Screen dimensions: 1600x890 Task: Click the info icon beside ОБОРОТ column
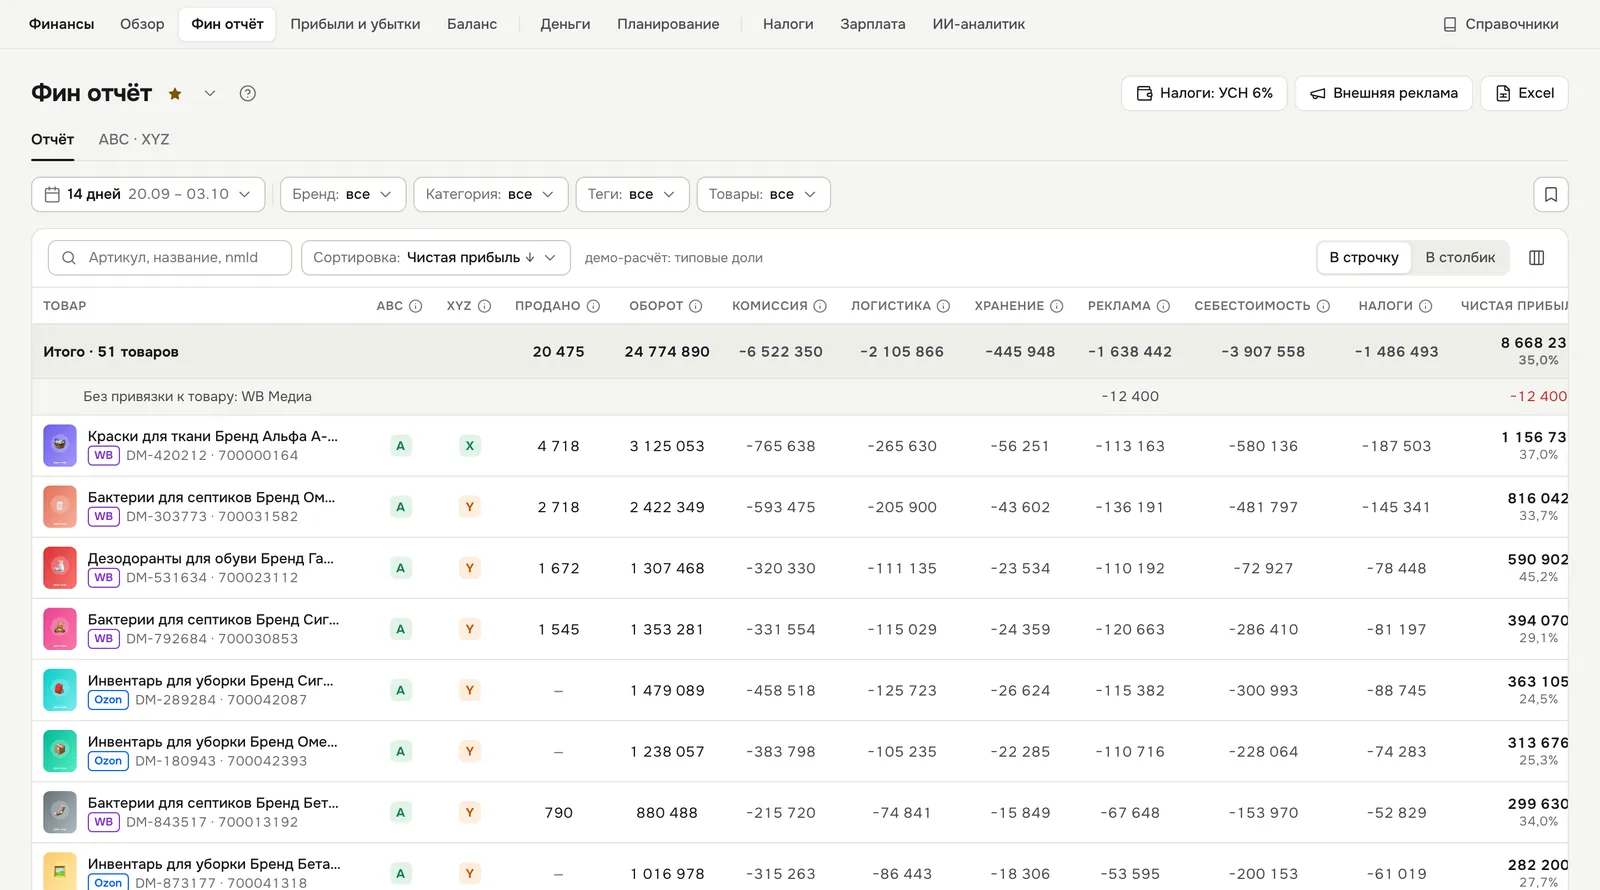(x=696, y=306)
